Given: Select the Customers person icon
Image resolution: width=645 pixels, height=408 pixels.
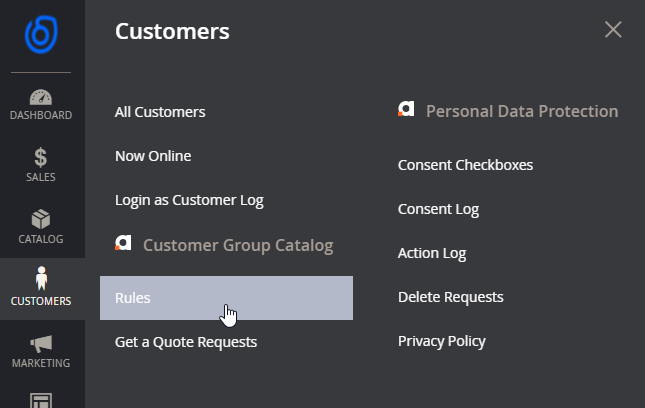Looking at the screenshot, I should tap(41, 278).
